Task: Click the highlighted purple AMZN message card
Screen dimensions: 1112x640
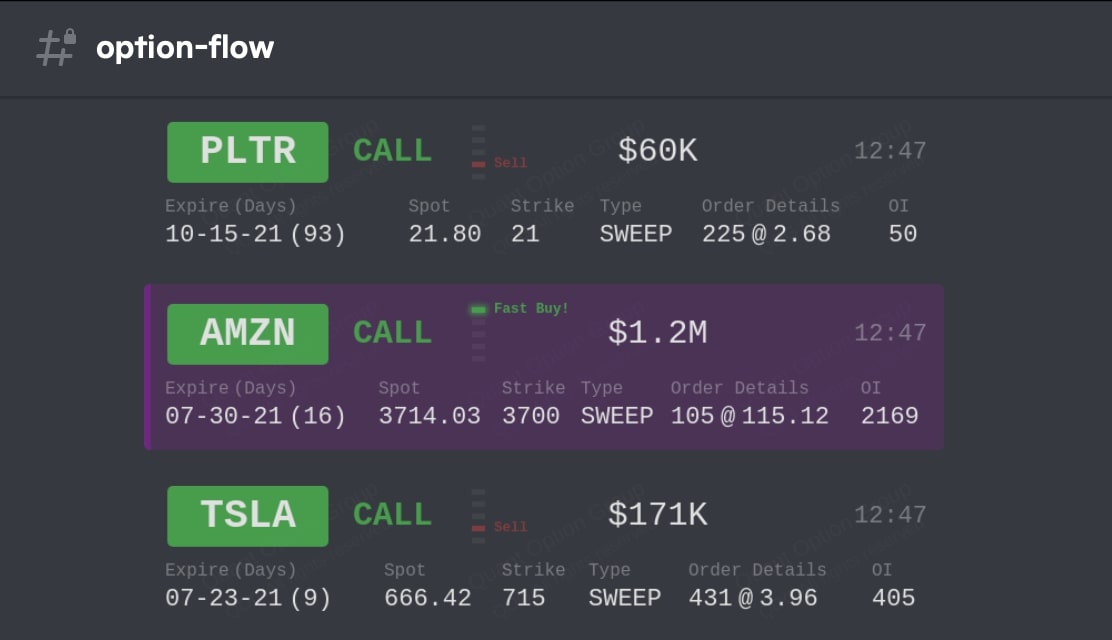Action: pos(544,367)
